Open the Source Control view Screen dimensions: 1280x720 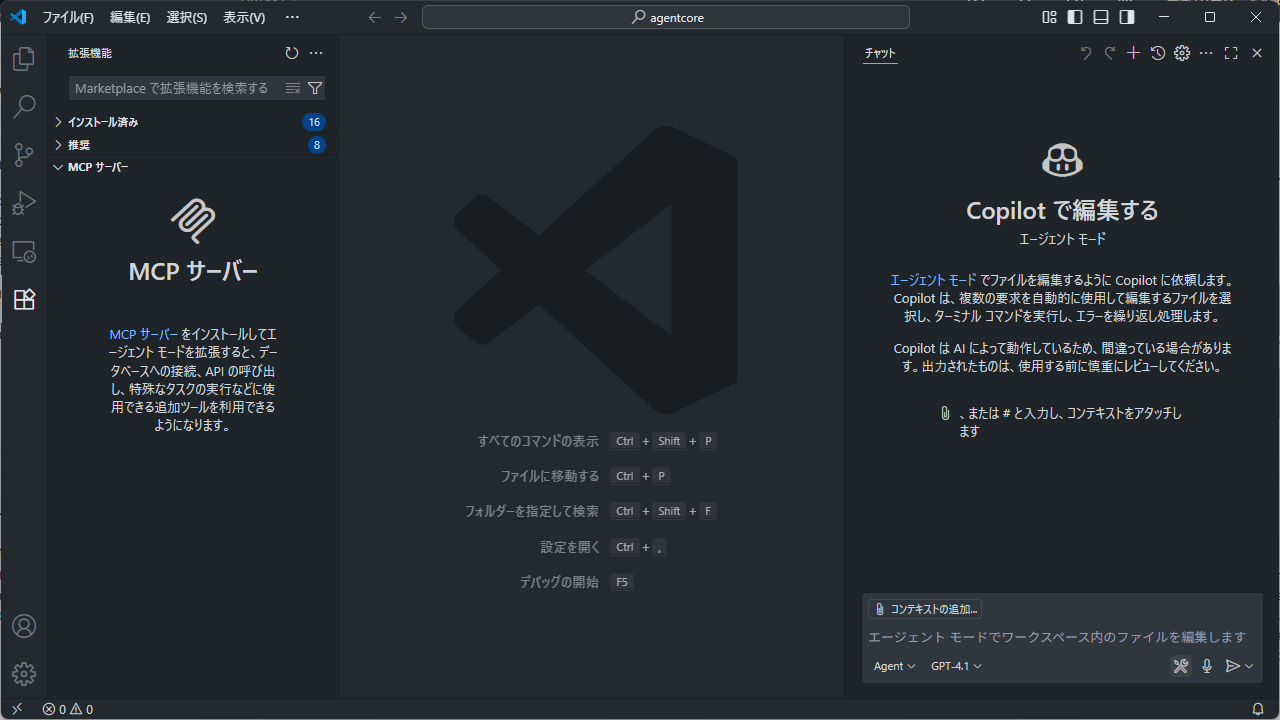pos(24,154)
